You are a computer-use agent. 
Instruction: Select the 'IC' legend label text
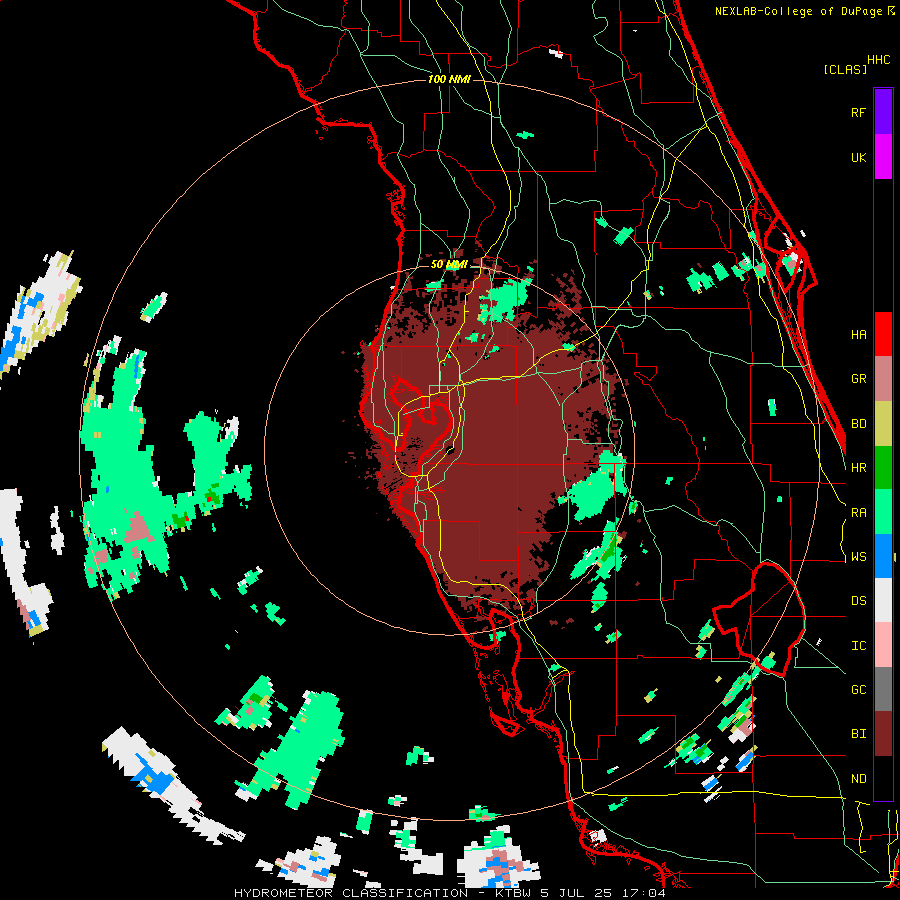(x=858, y=646)
